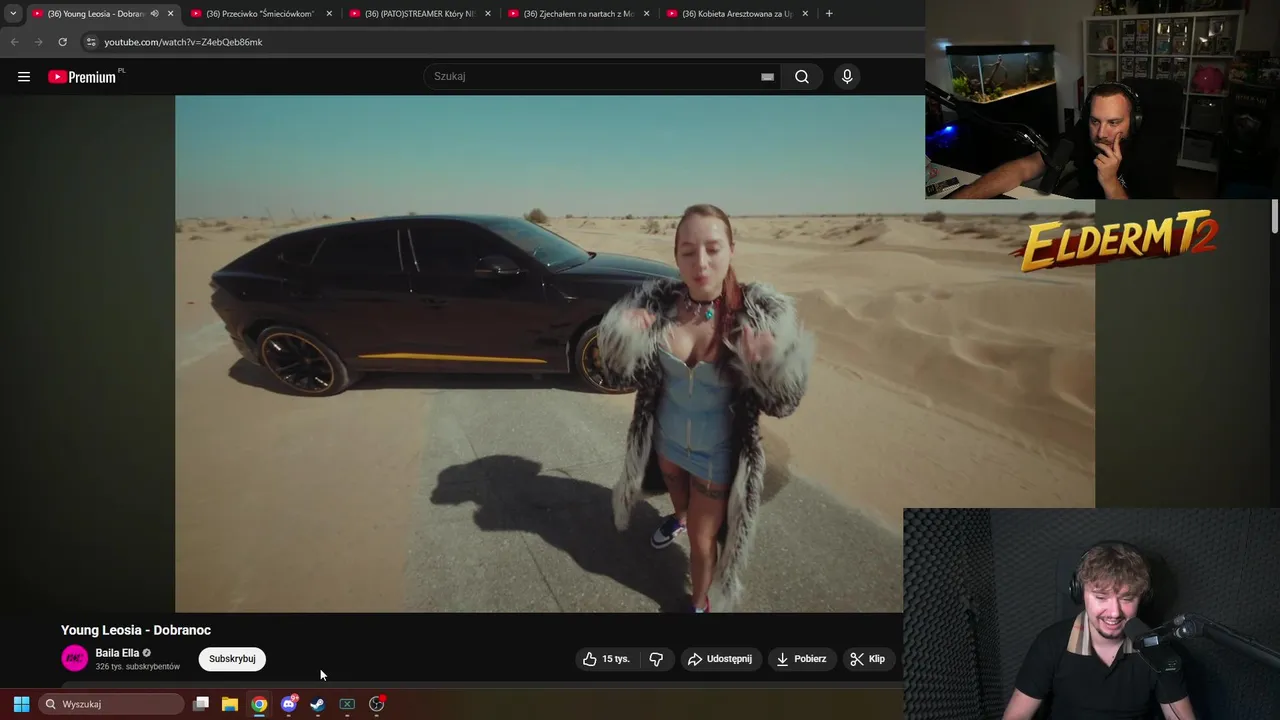
Task: Open File Explorer from taskbar
Action: (x=230, y=704)
